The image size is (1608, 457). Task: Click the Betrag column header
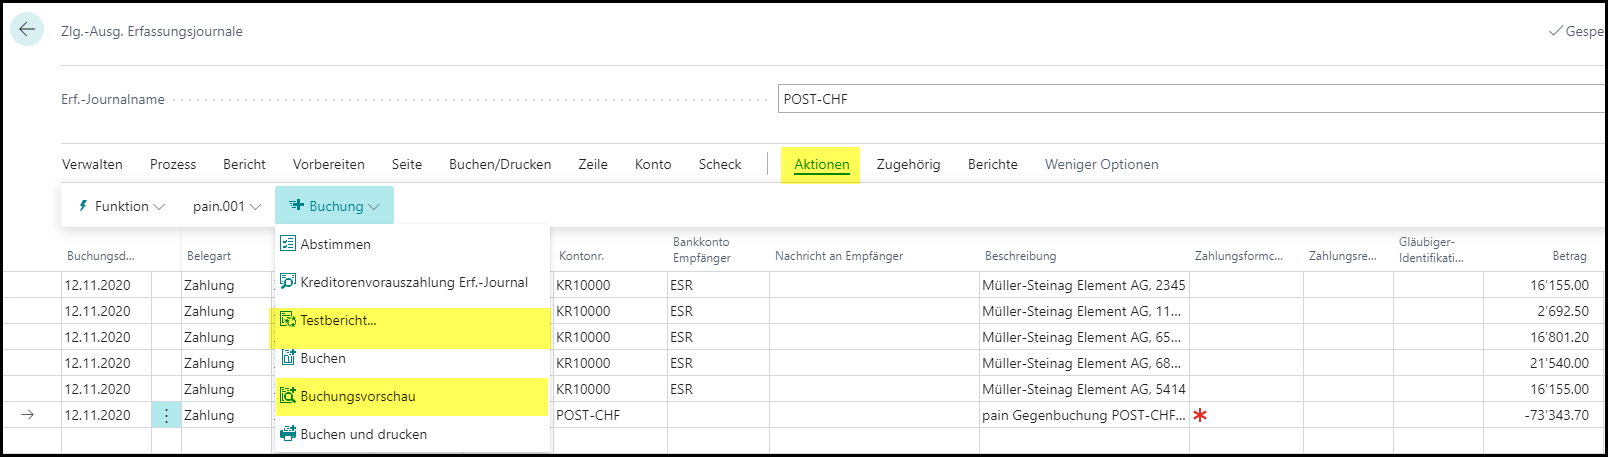coord(1569,256)
